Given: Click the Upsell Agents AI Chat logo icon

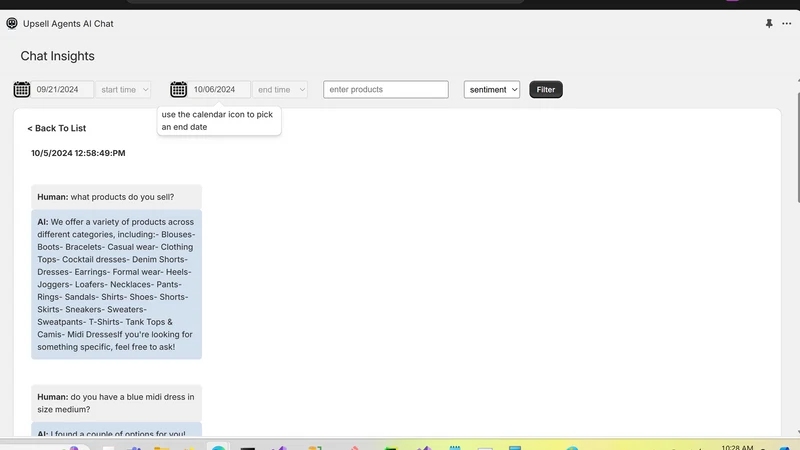Looking at the screenshot, I should tap(12, 23).
